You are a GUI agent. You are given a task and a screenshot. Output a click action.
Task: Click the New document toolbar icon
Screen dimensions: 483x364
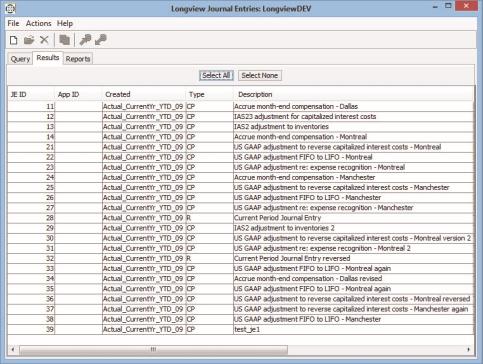(14, 40)
